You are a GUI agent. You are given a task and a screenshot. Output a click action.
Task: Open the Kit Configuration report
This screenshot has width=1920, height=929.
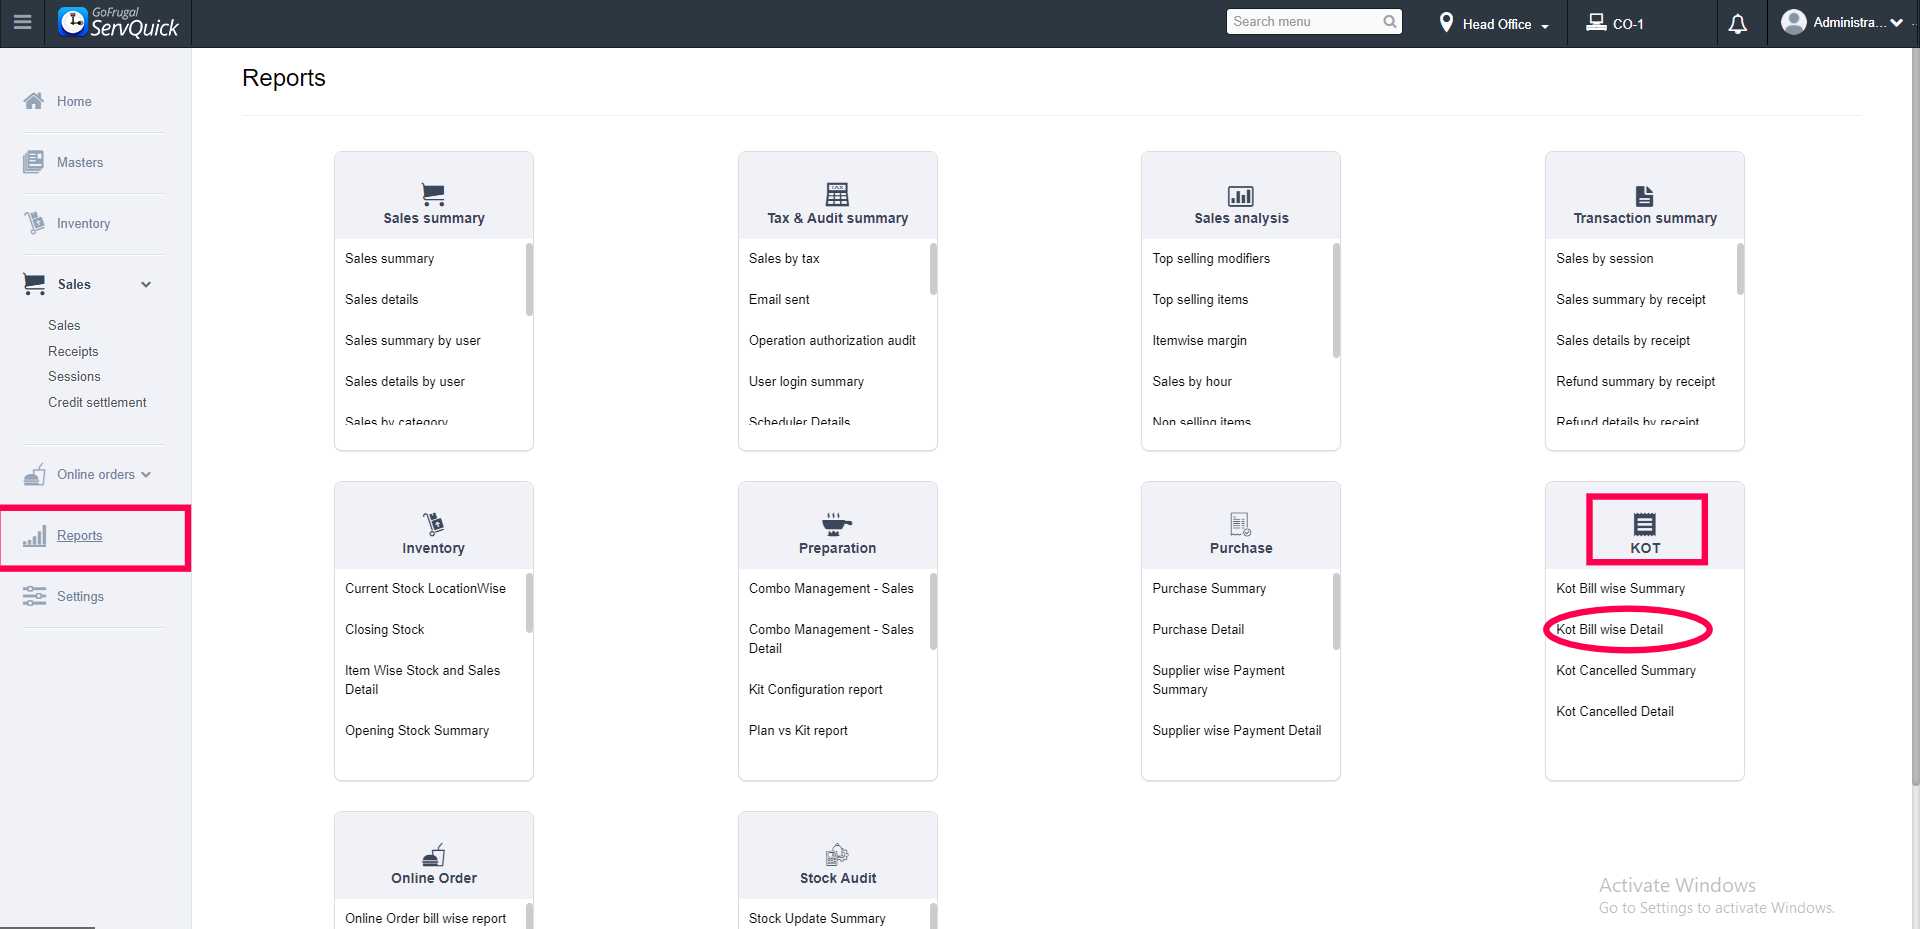coord(816,689)
